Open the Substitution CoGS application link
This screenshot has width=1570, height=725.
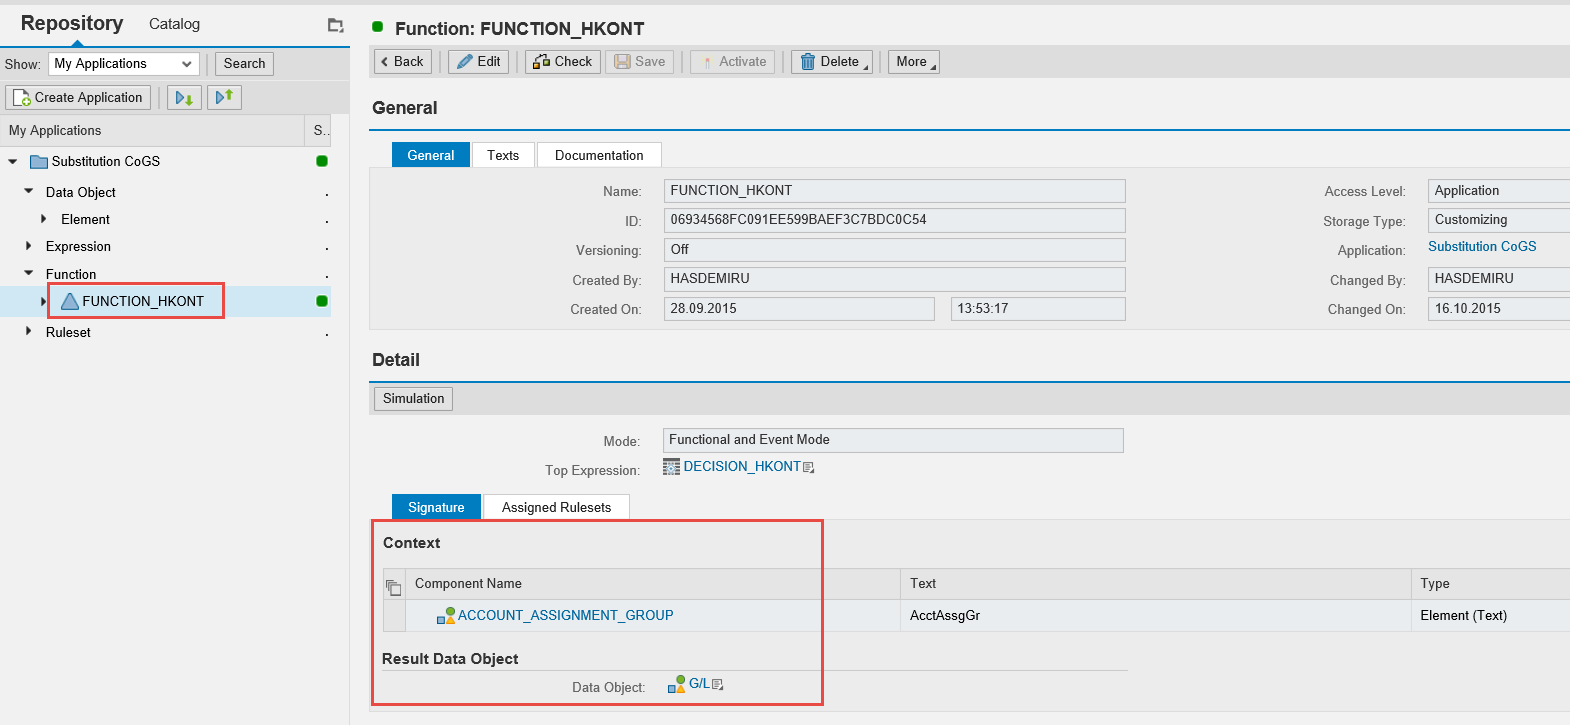(1481, 246)
